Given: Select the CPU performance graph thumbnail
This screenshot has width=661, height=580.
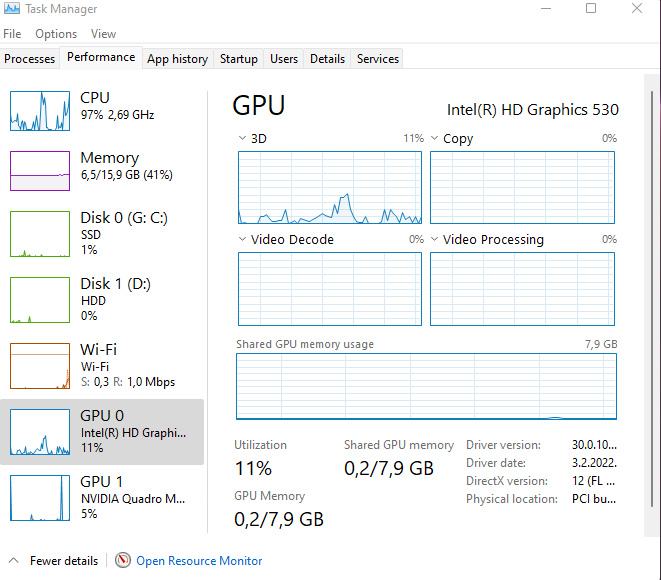Looking at the screenshot, I should point(39,110).
